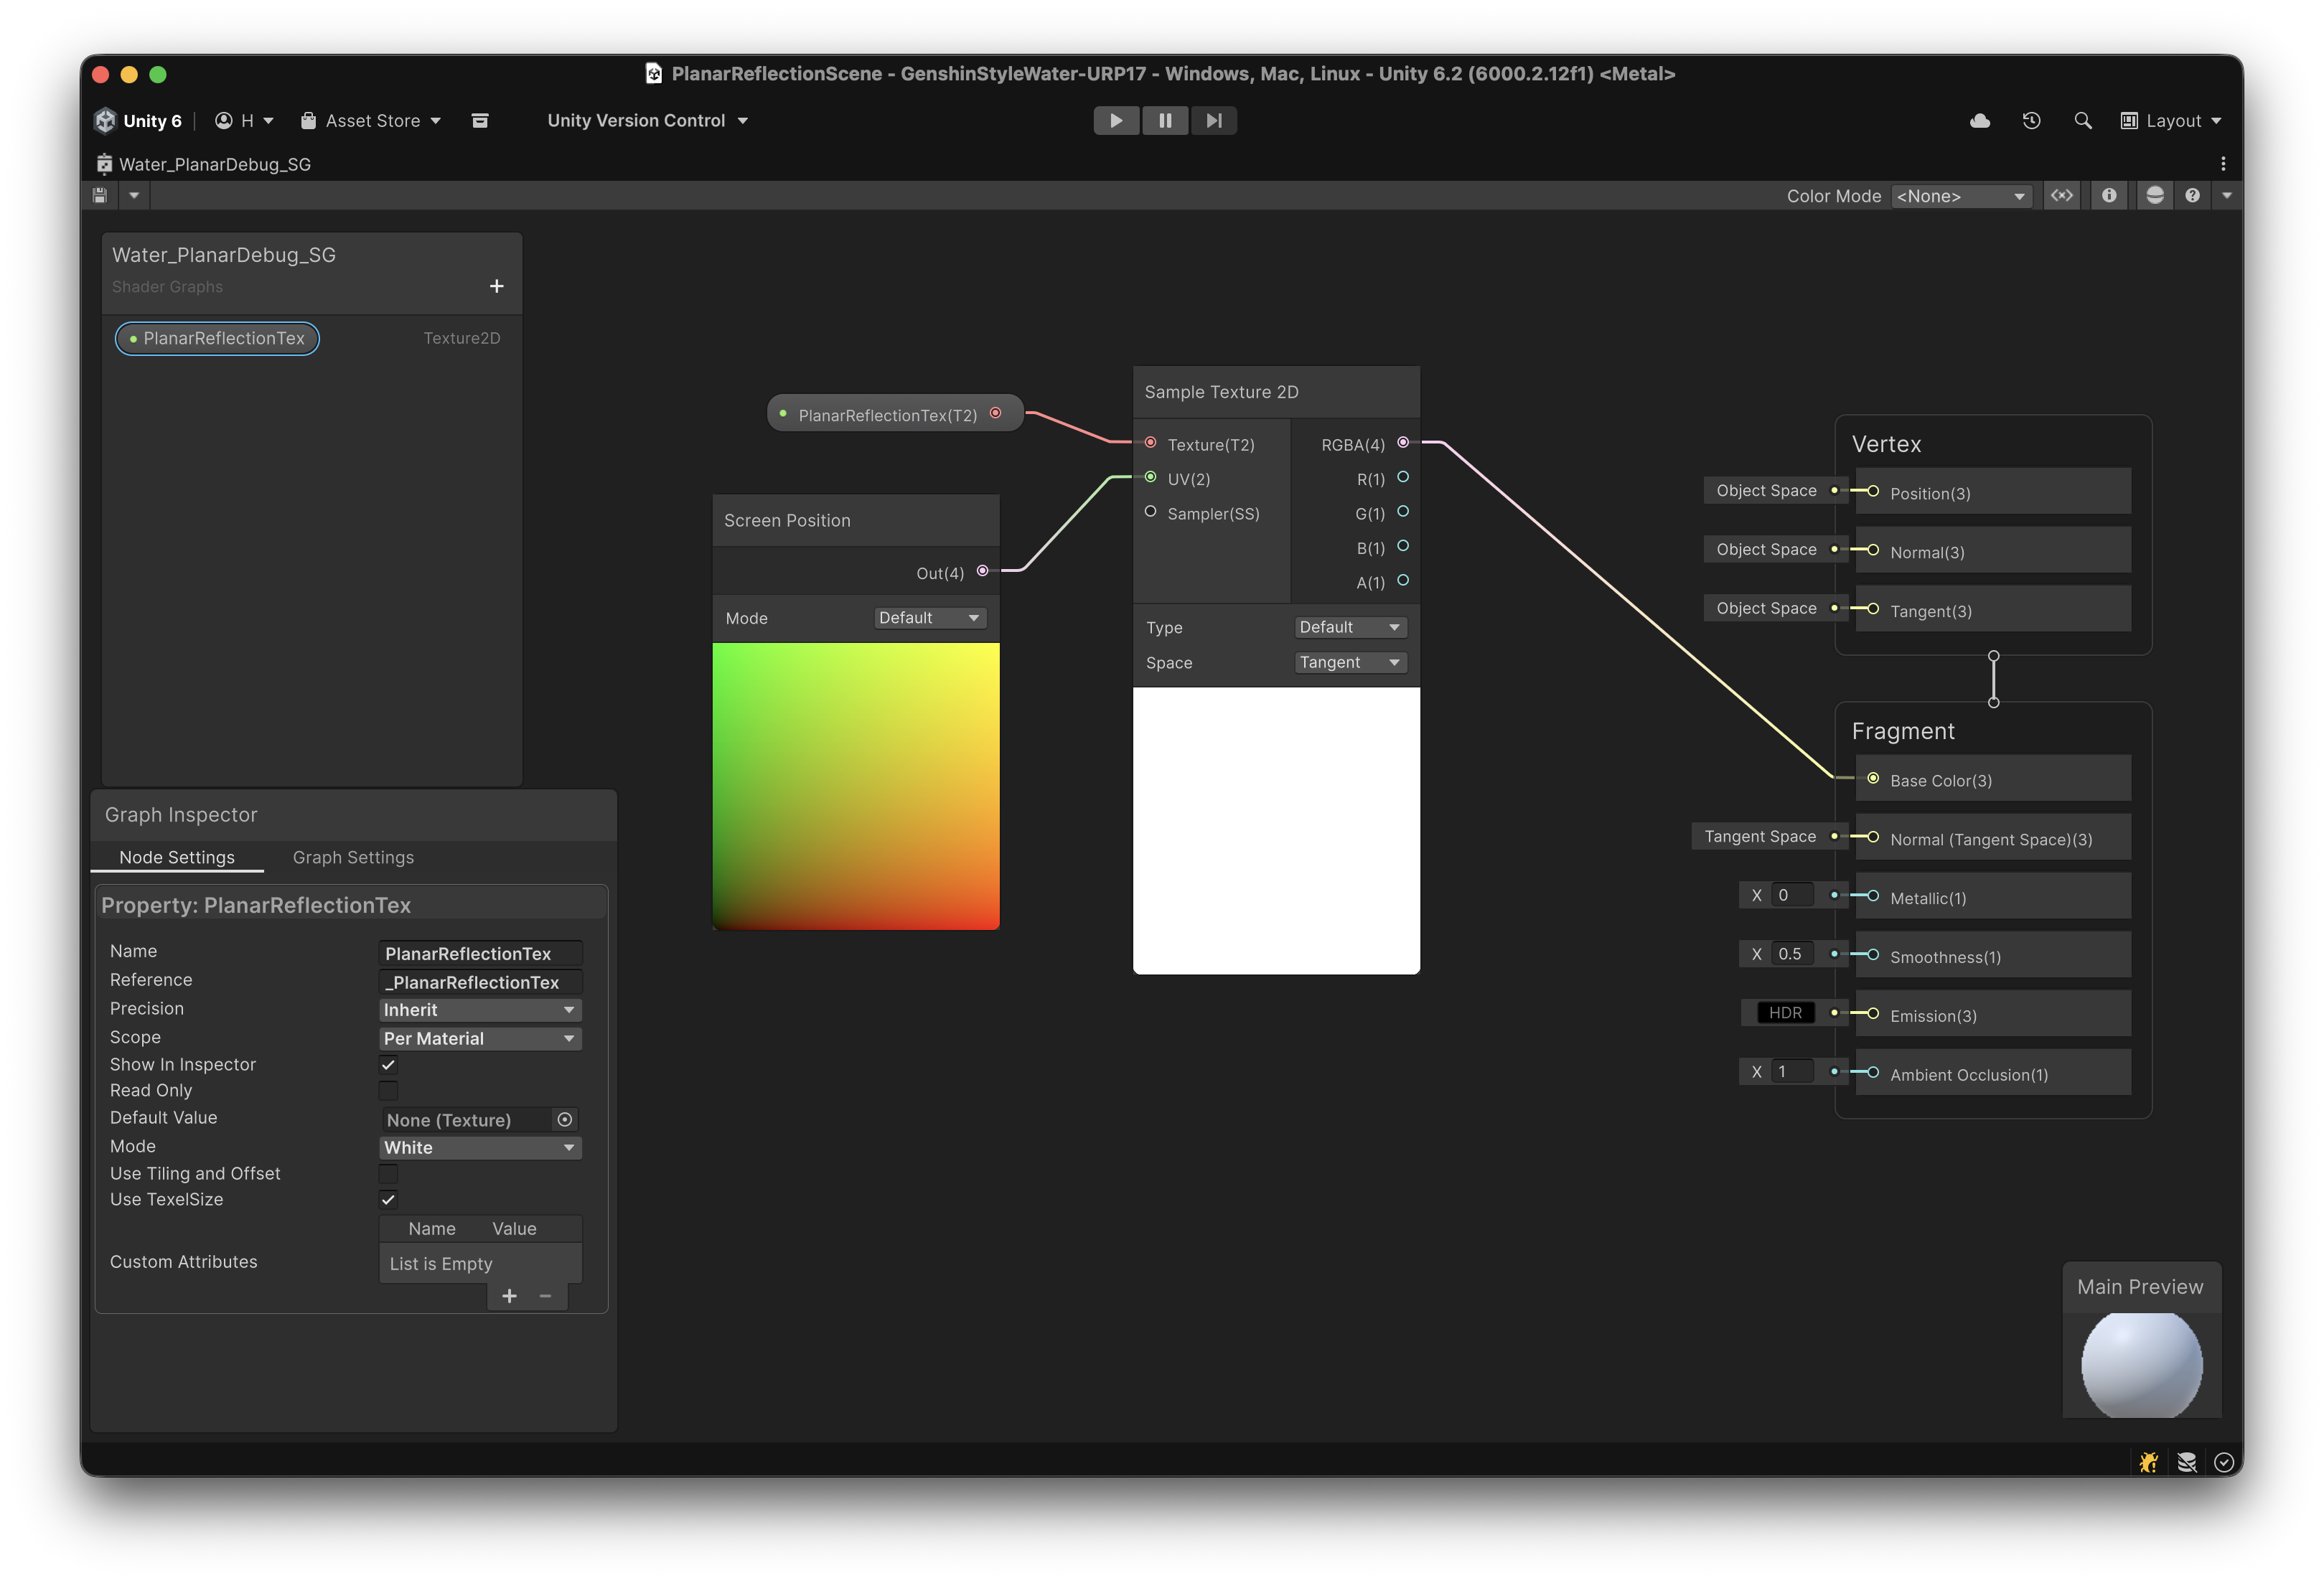The height and width of the screenshot is (1583, 2324).
Task: Add new blackboard property plus button
Action: (496, 286)
